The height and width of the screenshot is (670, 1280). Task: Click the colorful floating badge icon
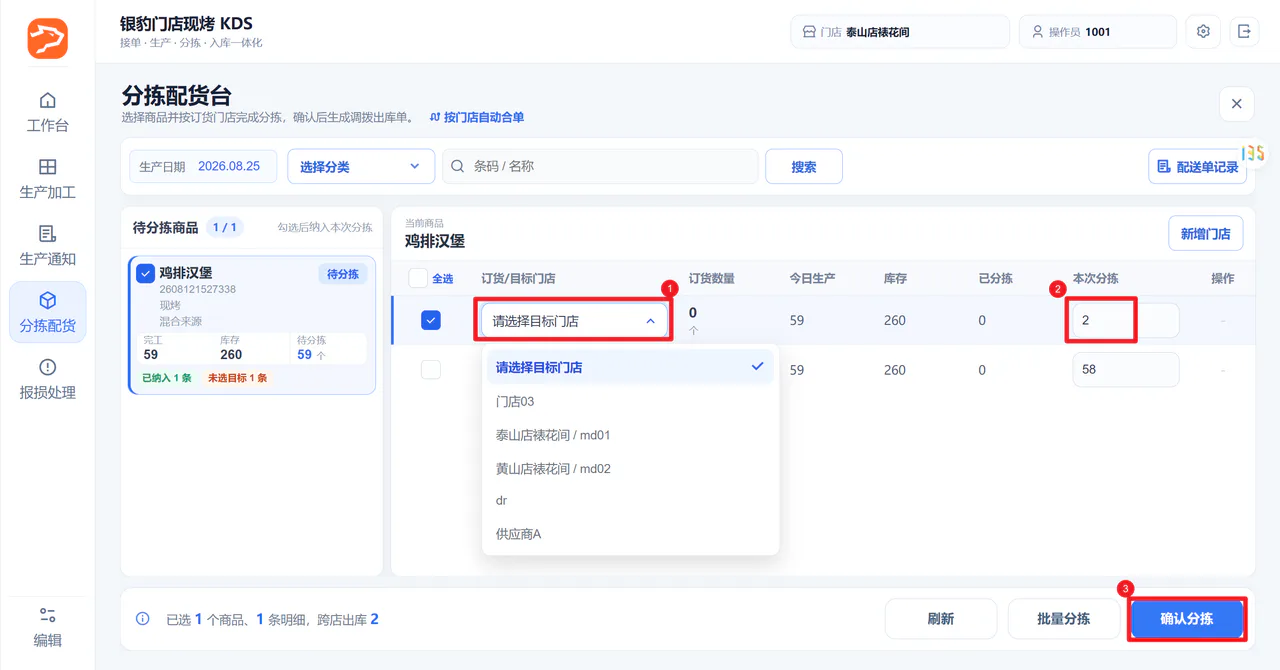(1254, 153)
